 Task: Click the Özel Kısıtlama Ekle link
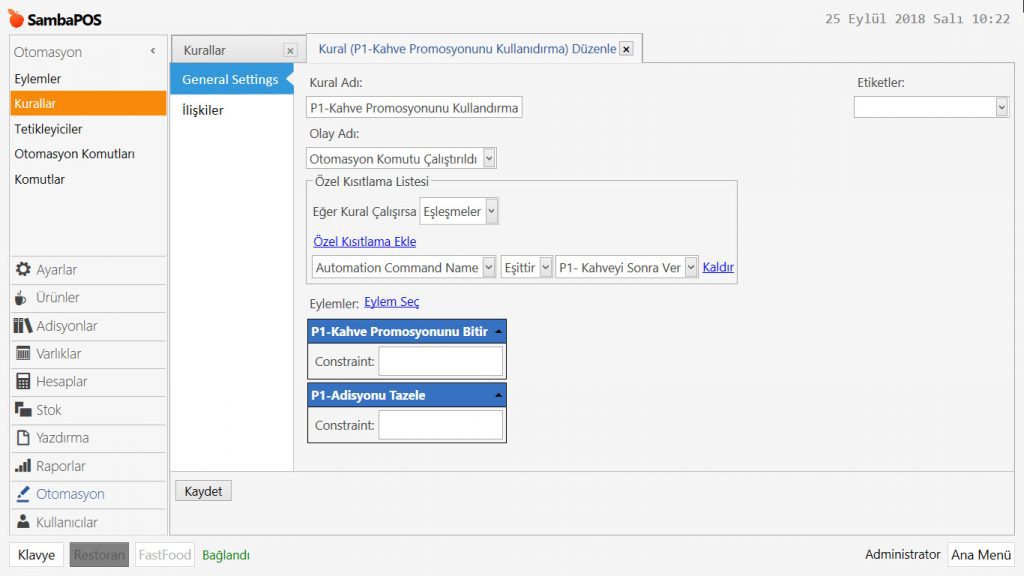[364, 242]
